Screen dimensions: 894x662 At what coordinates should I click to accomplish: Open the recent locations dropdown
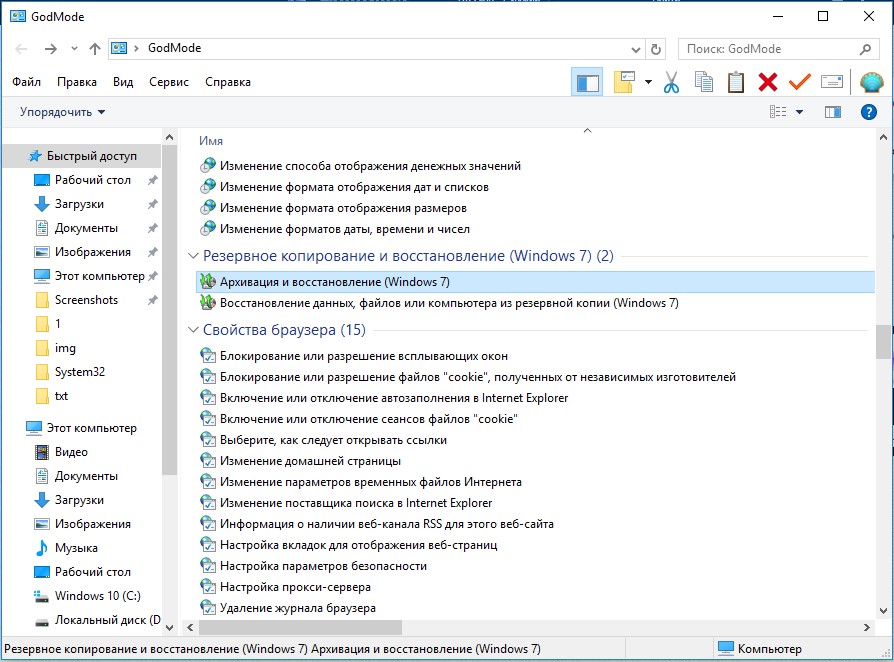[x=74, y=49]
